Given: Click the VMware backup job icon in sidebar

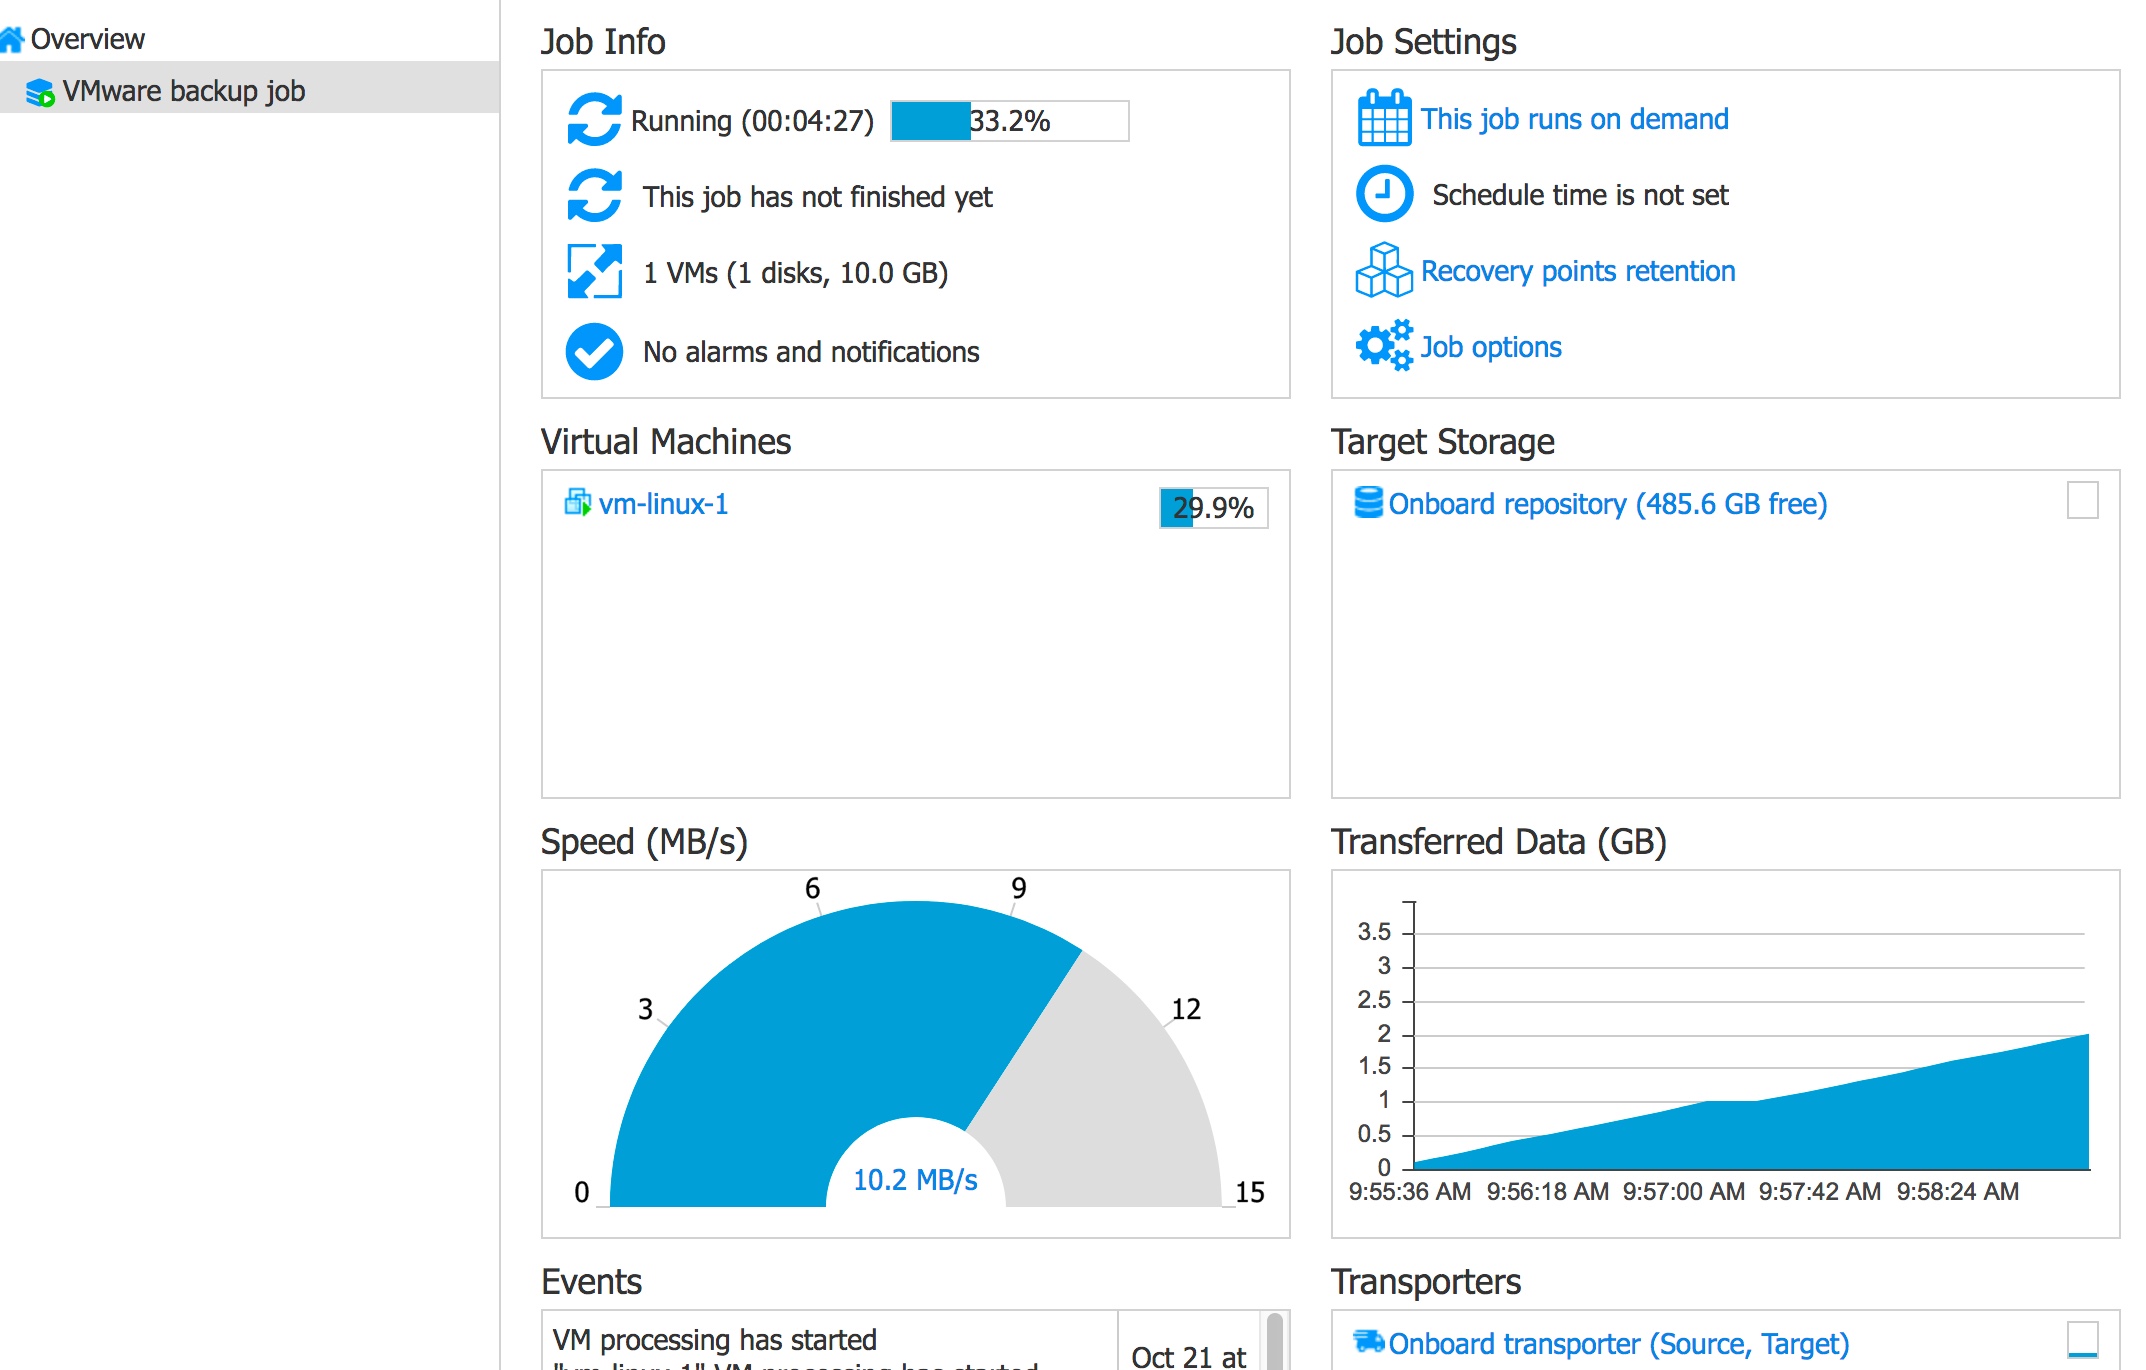Looking at the screenshot, I should coord(40,92).
